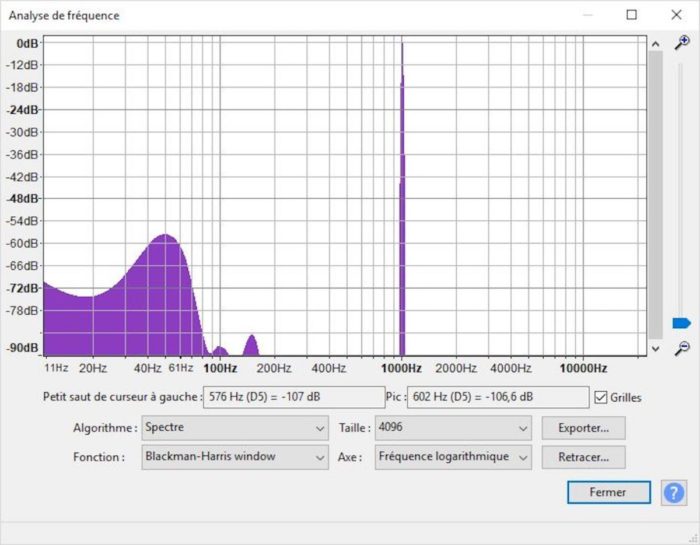Click the Exporter... button

click(x=583, y=428)
